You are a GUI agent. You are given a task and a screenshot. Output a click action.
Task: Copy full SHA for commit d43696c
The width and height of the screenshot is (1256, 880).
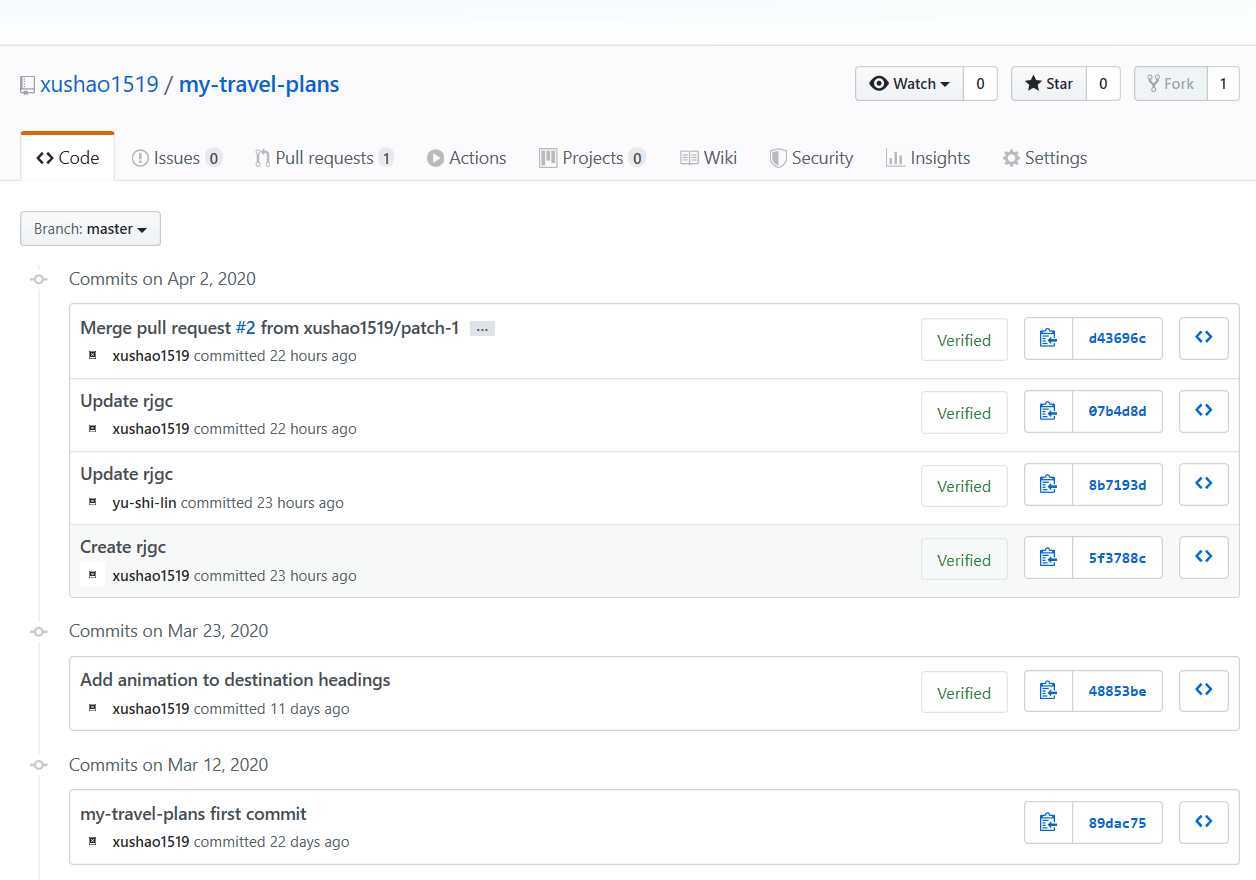coord(1048,338)
